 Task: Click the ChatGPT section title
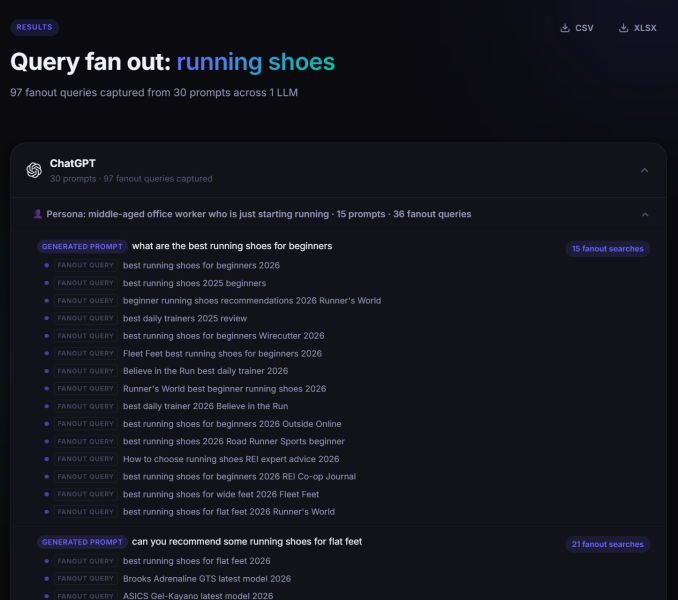(73, 163)
